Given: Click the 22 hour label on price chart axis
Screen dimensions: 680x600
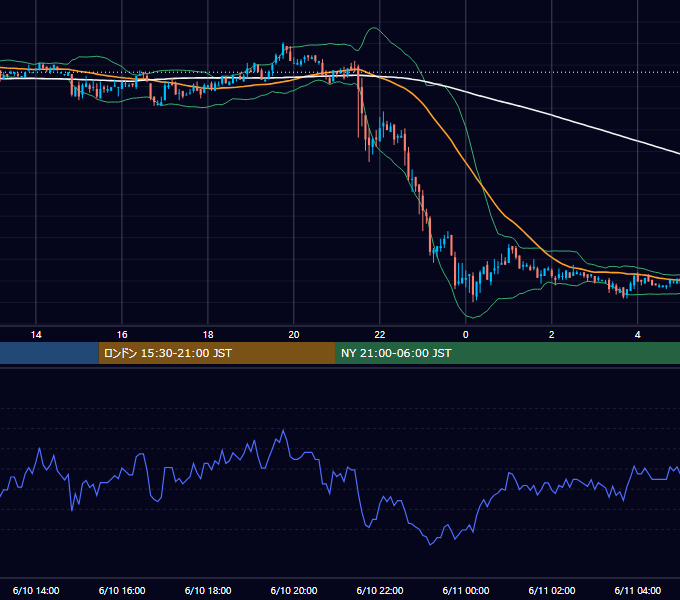Looking at the screenshot, I should [x=379, y=335].
